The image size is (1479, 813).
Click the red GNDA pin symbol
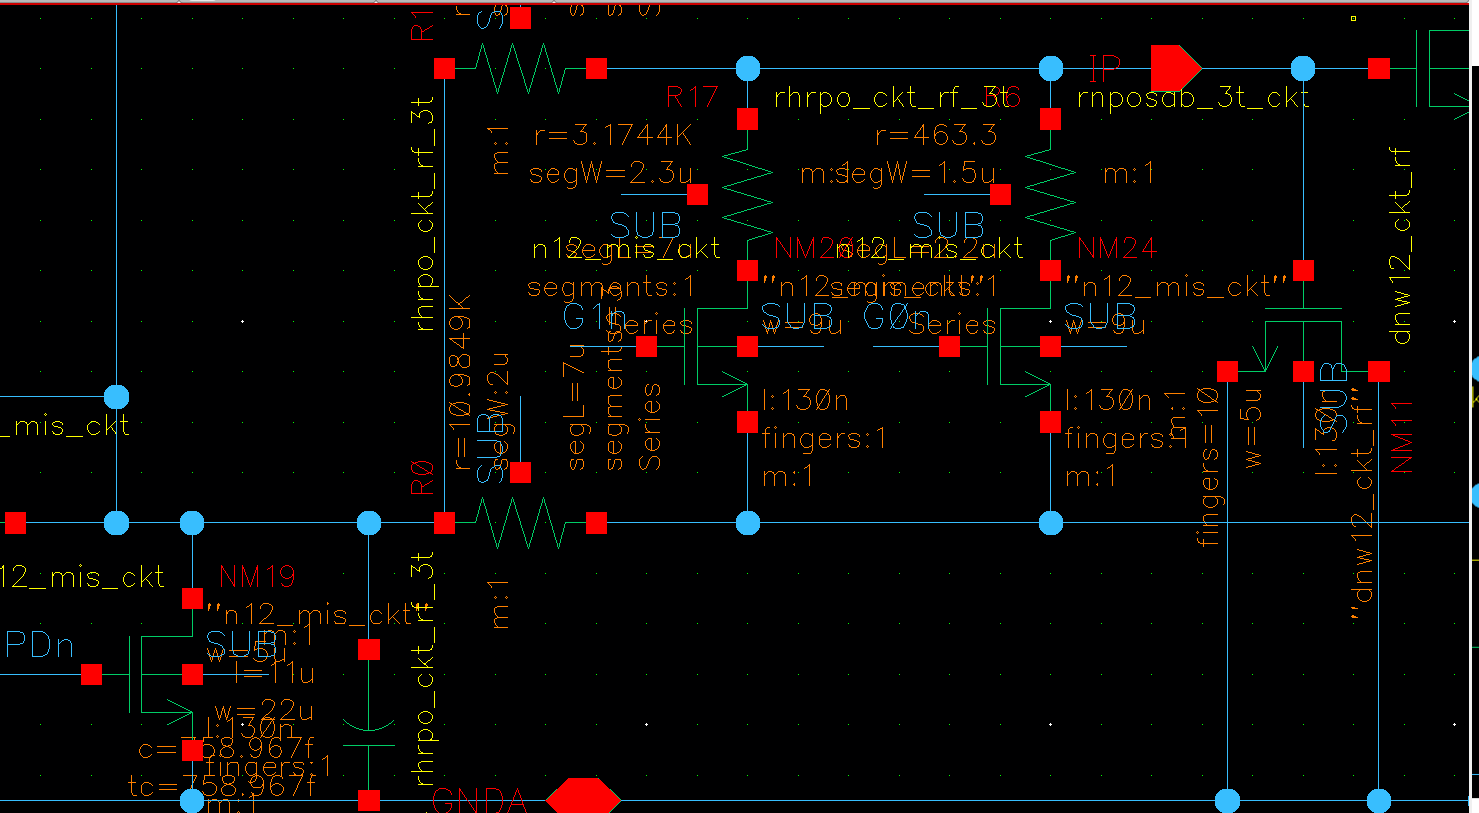[584, 799]
